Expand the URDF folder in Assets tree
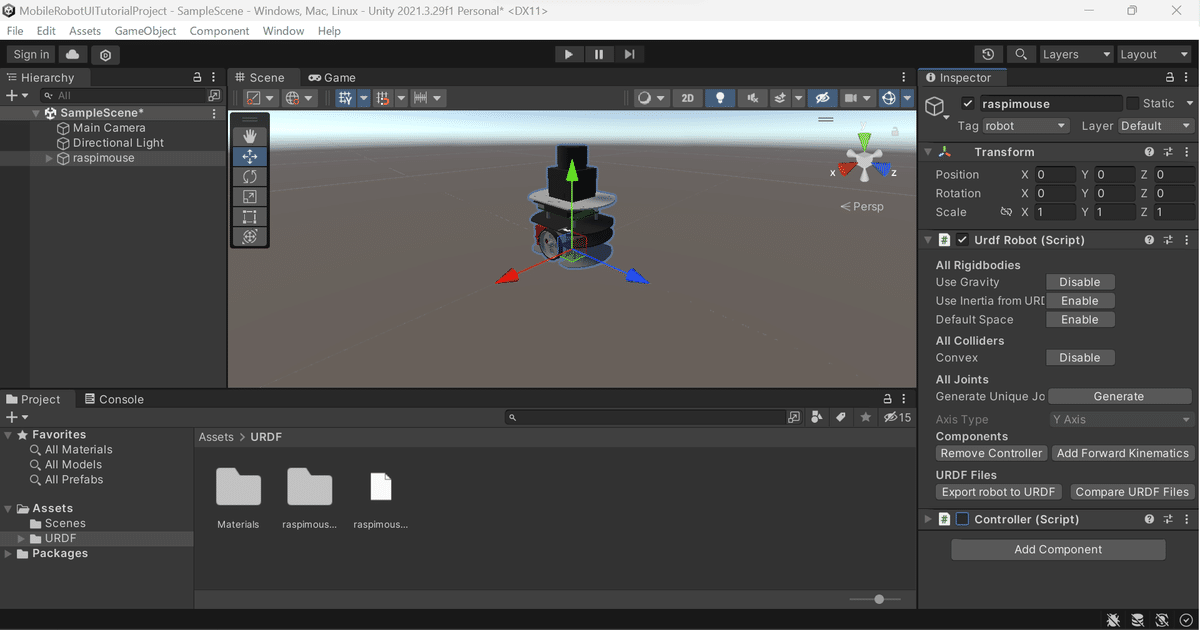Image resolution: width=1200 pixels, height=630 pixels. point(22,538)
